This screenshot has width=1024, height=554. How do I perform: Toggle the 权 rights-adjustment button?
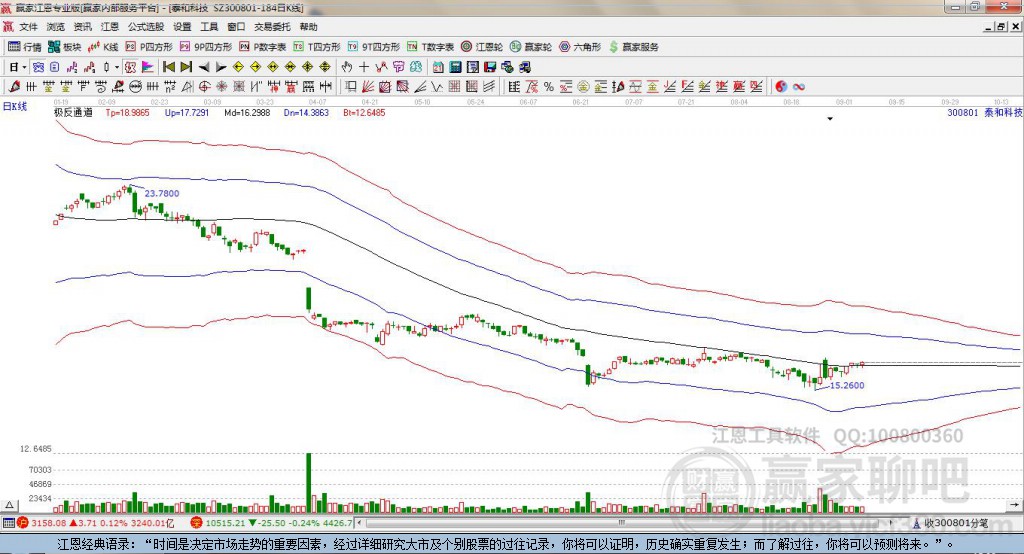pyautogui.click(x=131, y=67)
